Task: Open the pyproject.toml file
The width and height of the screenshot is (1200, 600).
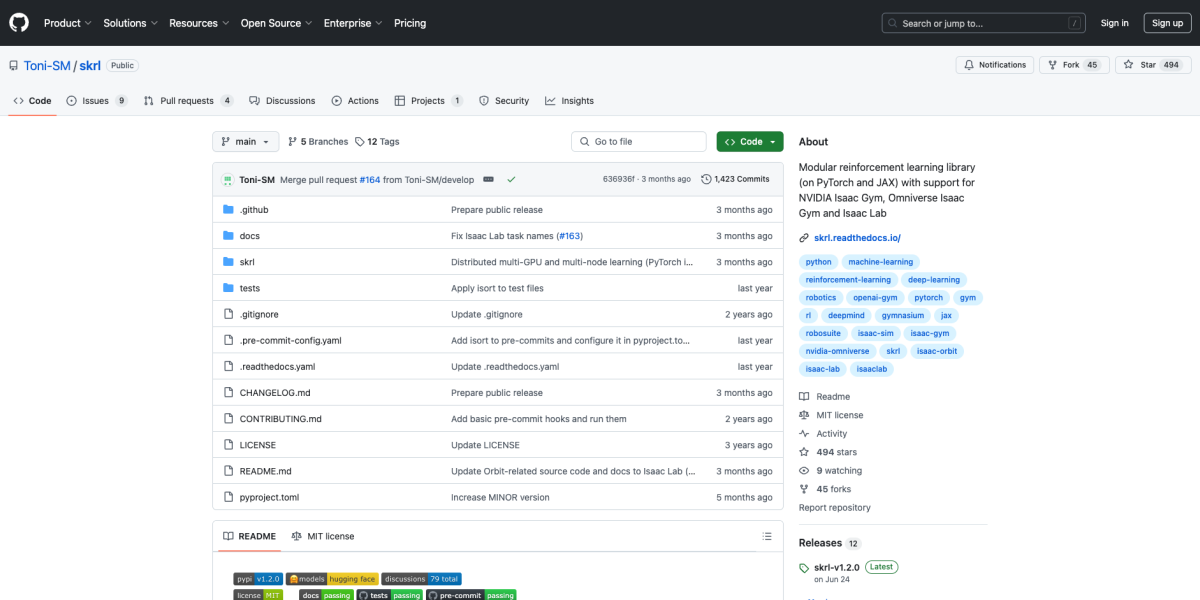Action: tap(269, 497)
